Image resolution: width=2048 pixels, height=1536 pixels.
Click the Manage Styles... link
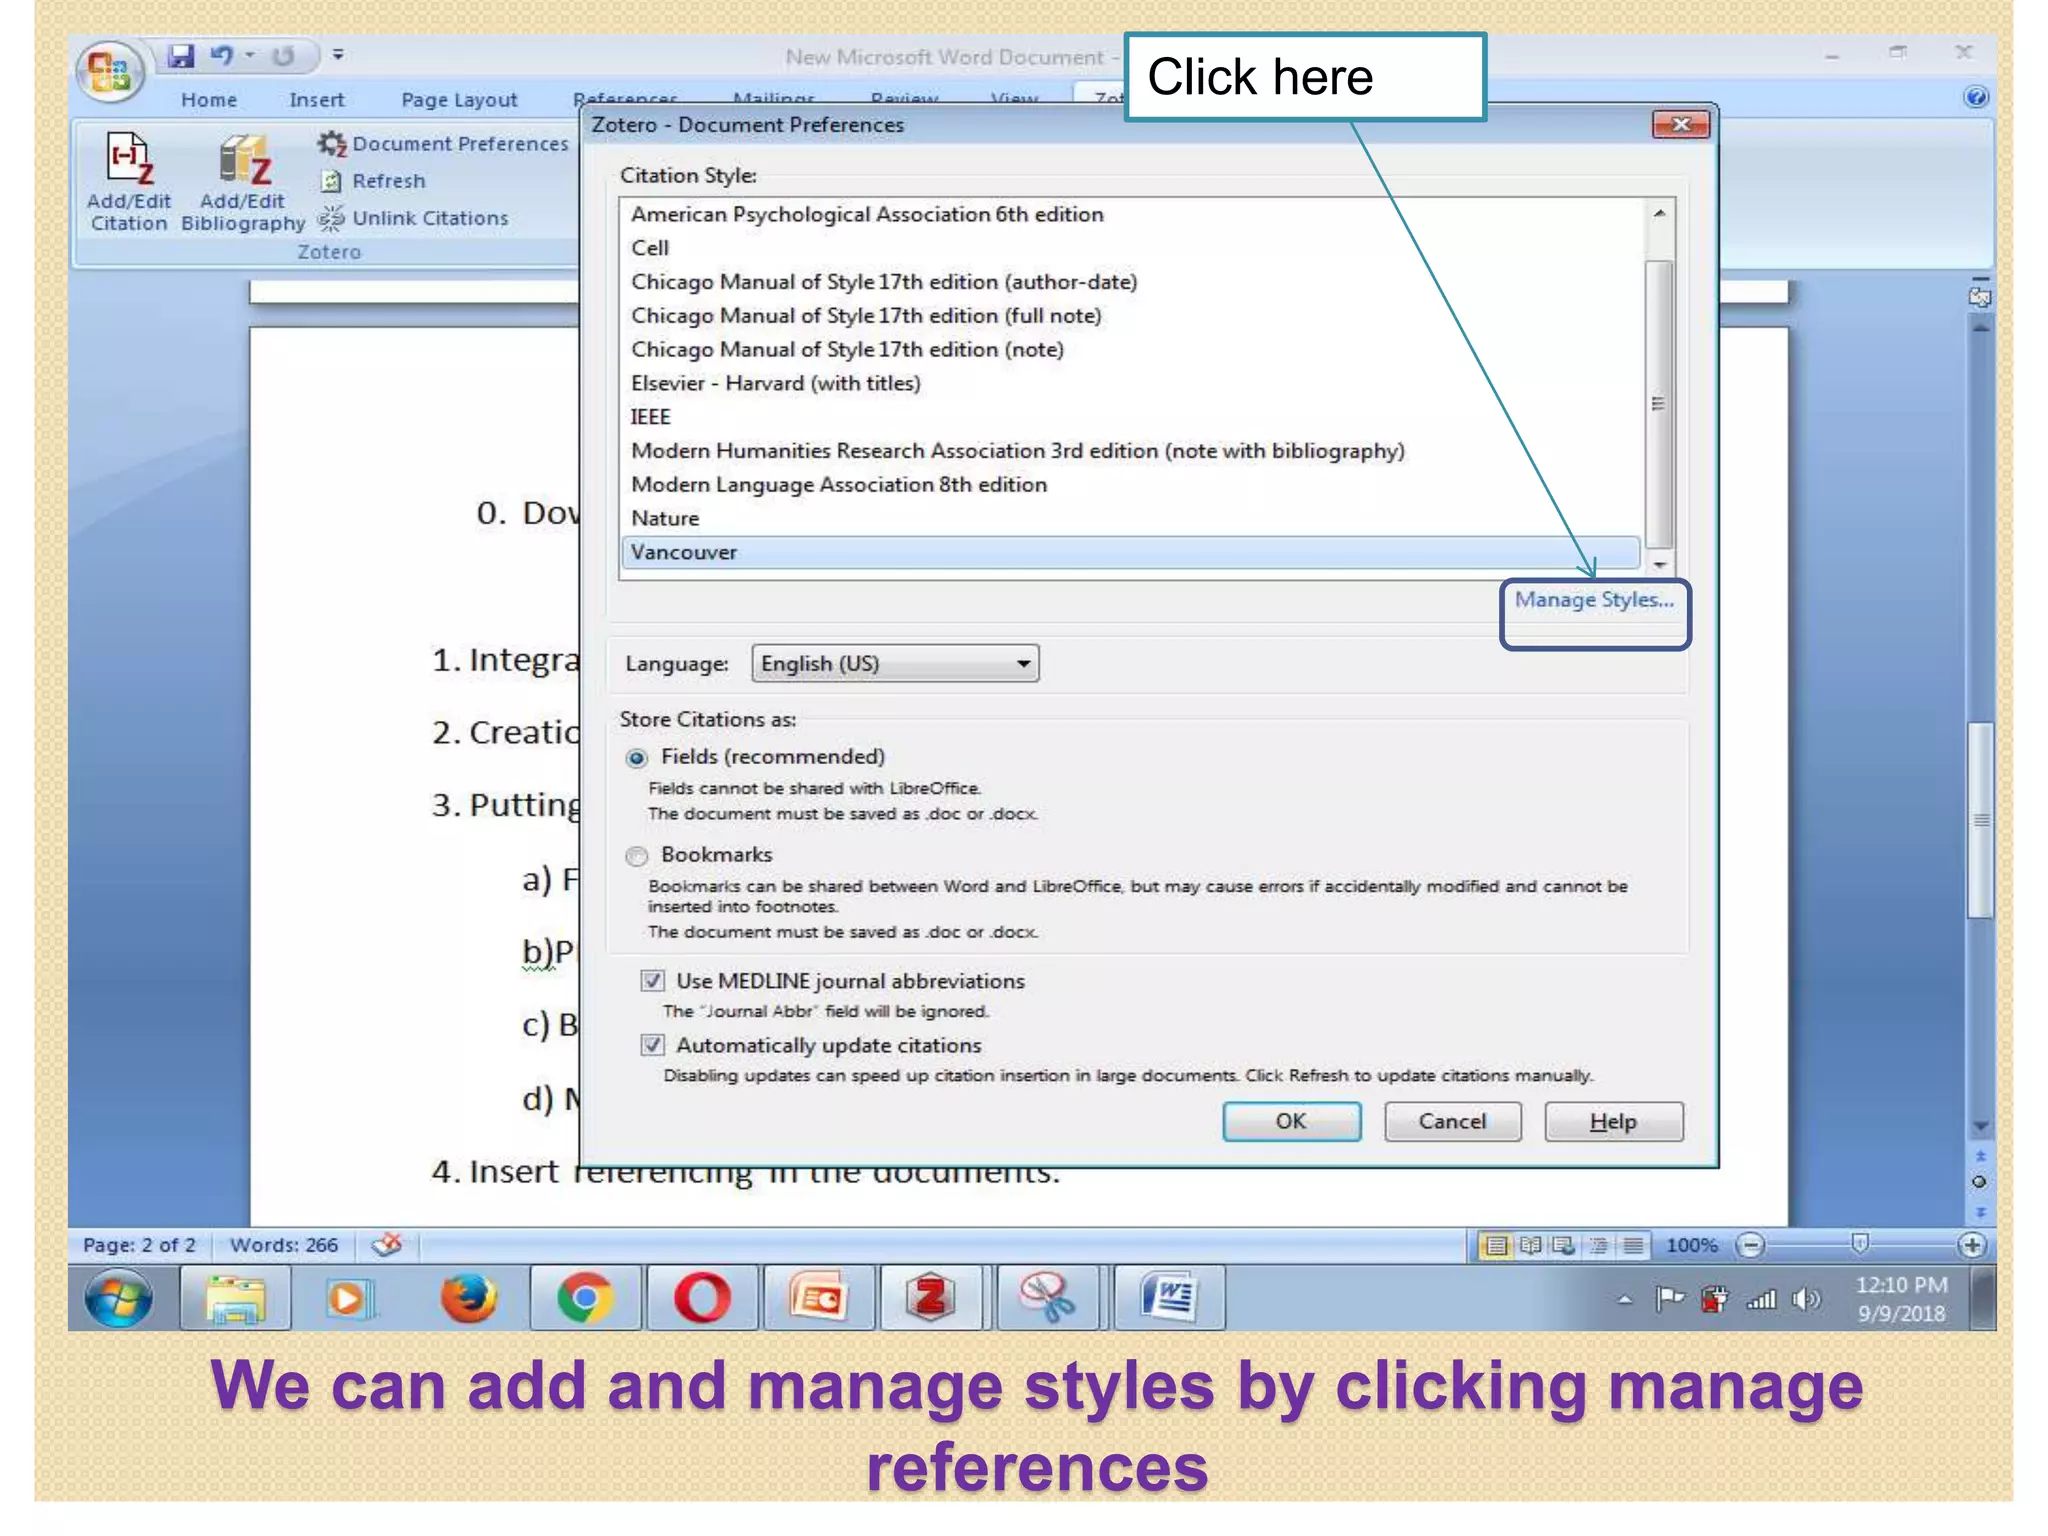point(1594,600)
